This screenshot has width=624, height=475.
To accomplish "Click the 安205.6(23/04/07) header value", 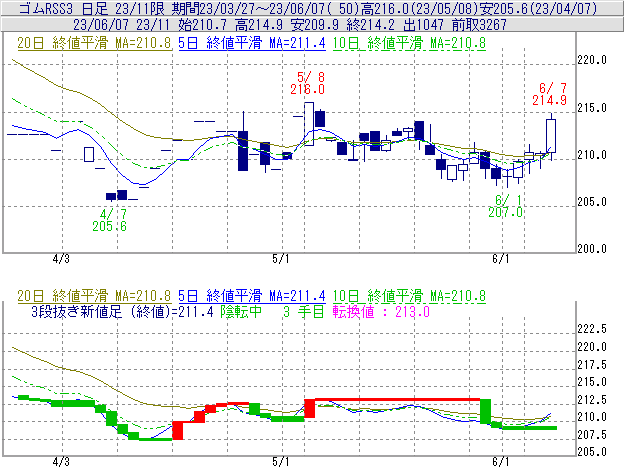I will (x=538, y=8).
